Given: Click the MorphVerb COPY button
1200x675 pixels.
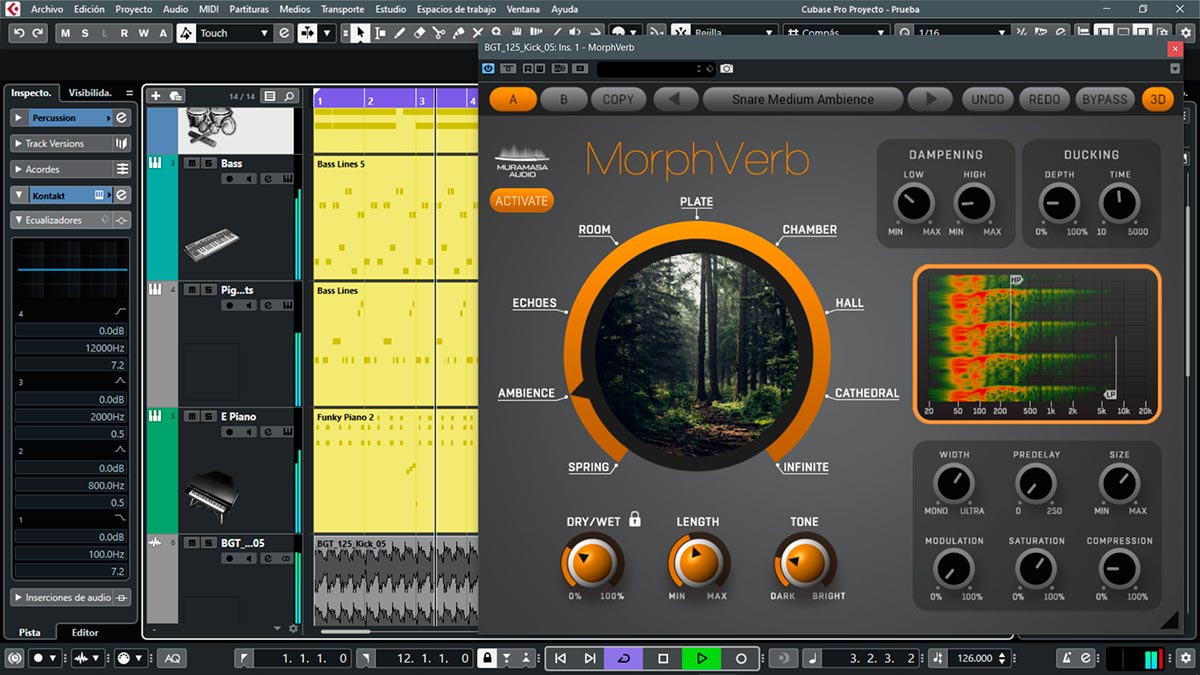Looking at the screenshot, I should [x=618, y=99].
